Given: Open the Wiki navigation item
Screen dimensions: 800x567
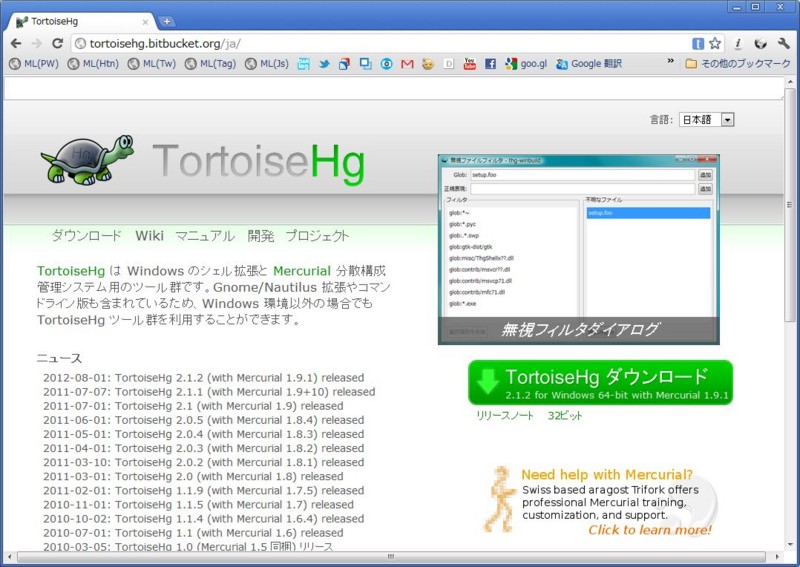Looking at the screenshot, I should [x=149, y=236].
